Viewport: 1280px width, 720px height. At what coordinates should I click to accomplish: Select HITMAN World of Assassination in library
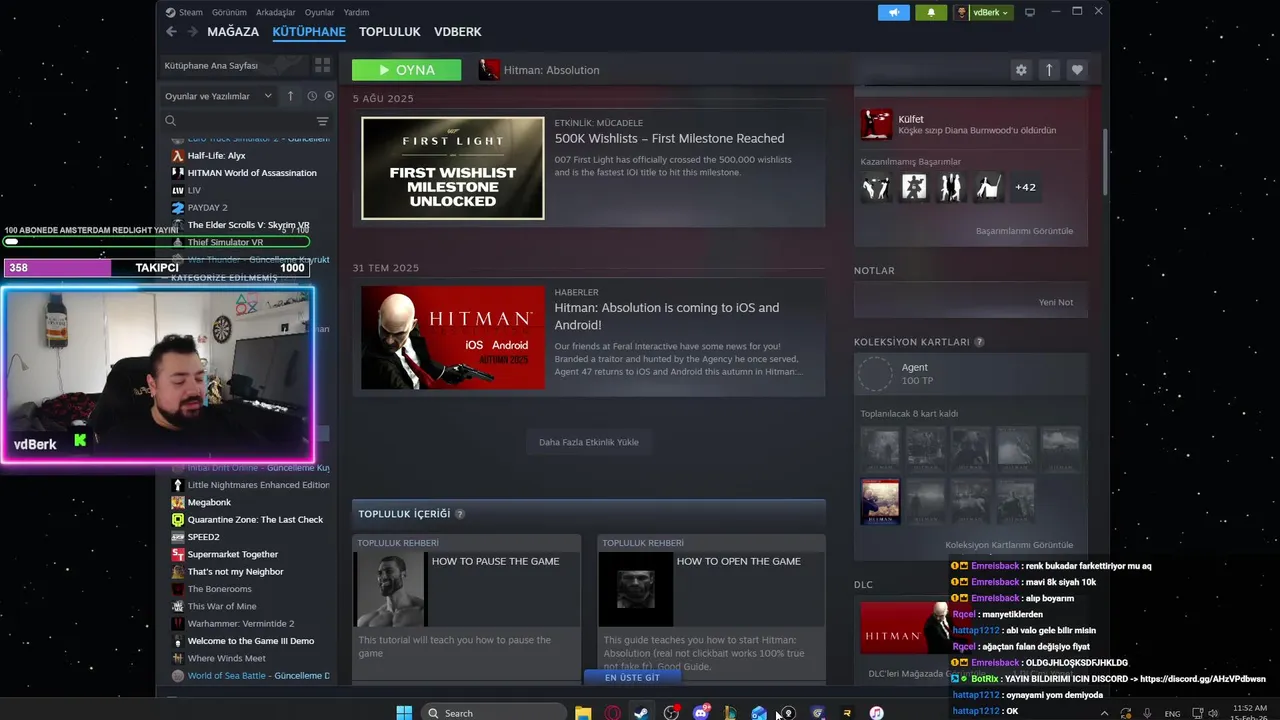point(252,173)
